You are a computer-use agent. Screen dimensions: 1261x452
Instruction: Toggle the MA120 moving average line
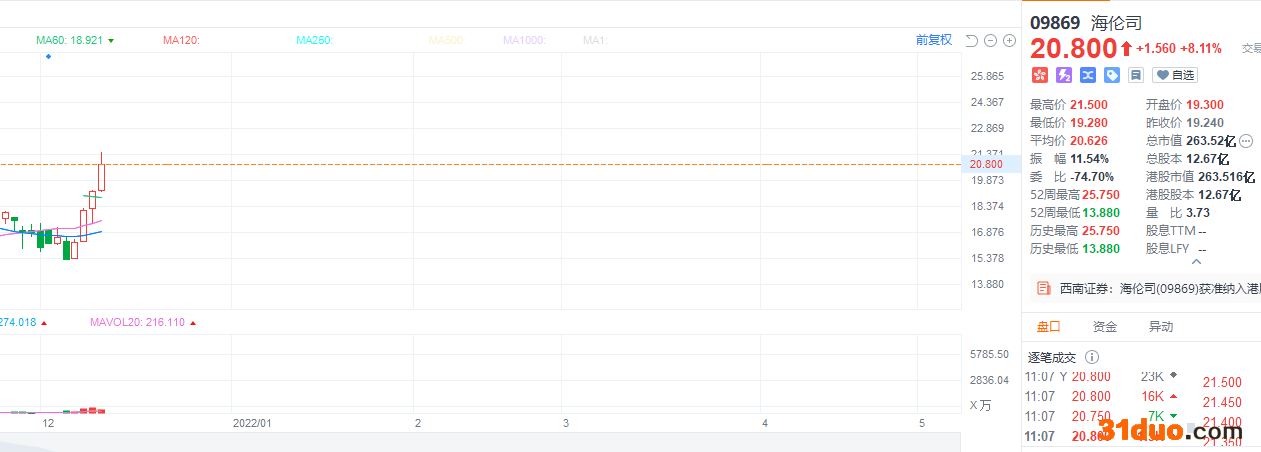click(x=181, y=40)
